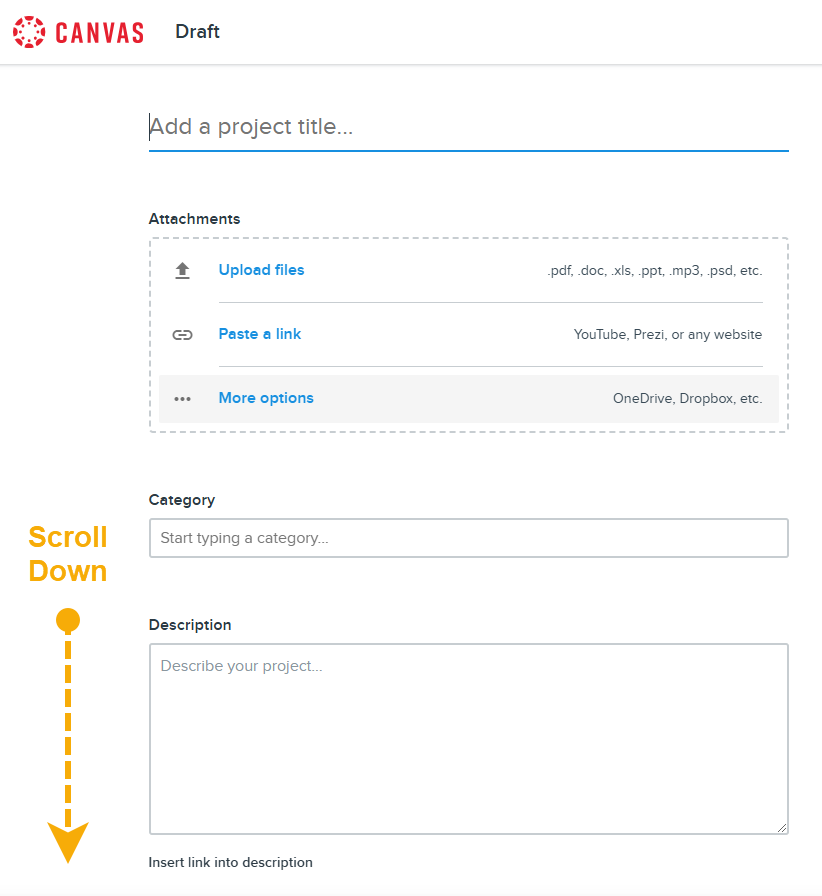Click the Attachments section heading

(194, 219)
